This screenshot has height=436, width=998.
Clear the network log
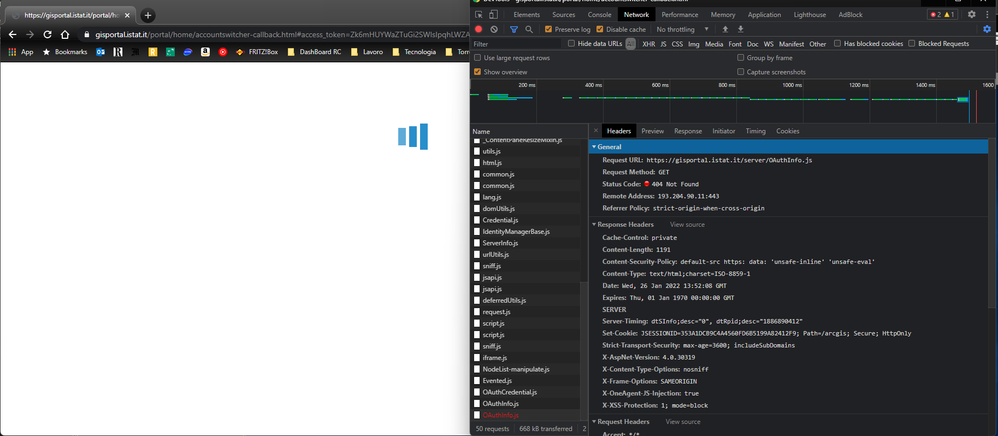tap(495, 29)
